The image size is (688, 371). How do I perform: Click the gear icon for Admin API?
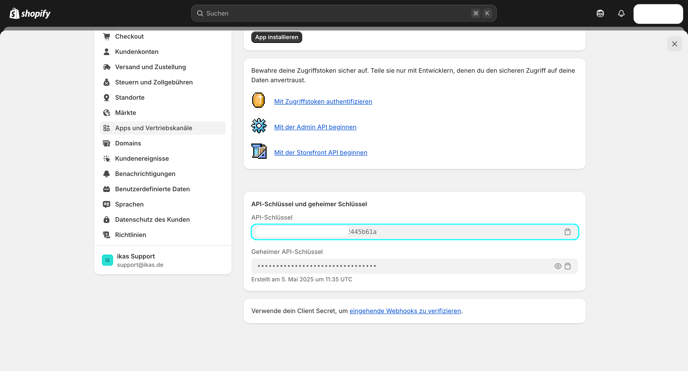point(259,126)
